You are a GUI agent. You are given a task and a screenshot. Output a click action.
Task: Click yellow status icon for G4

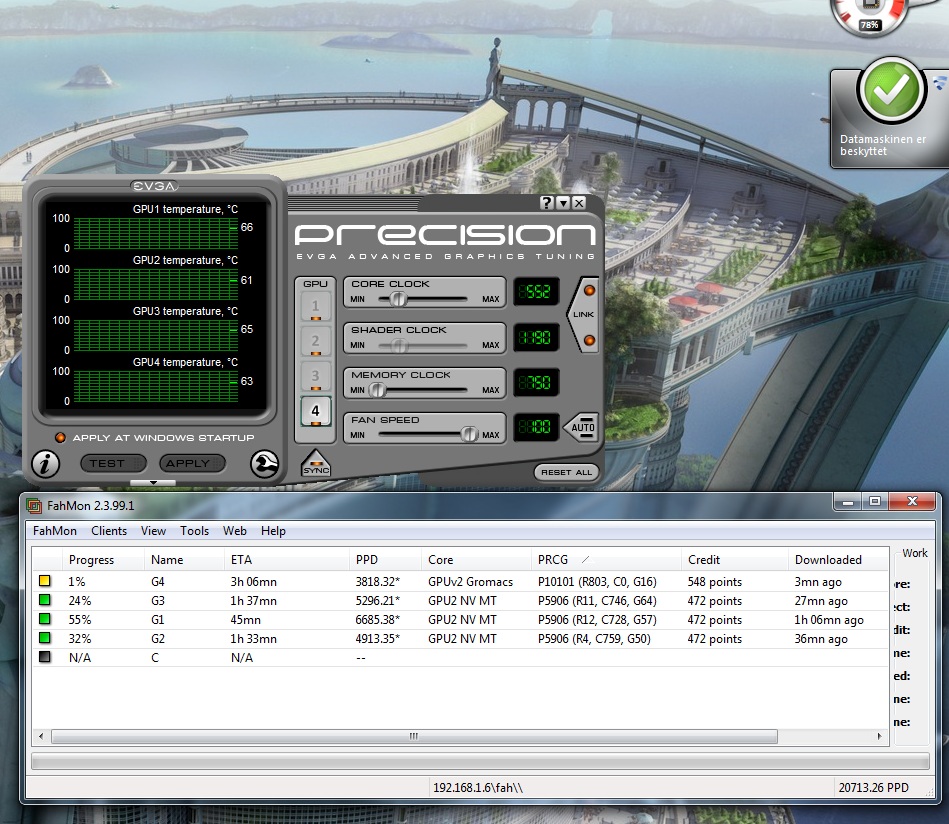[45, 581]
